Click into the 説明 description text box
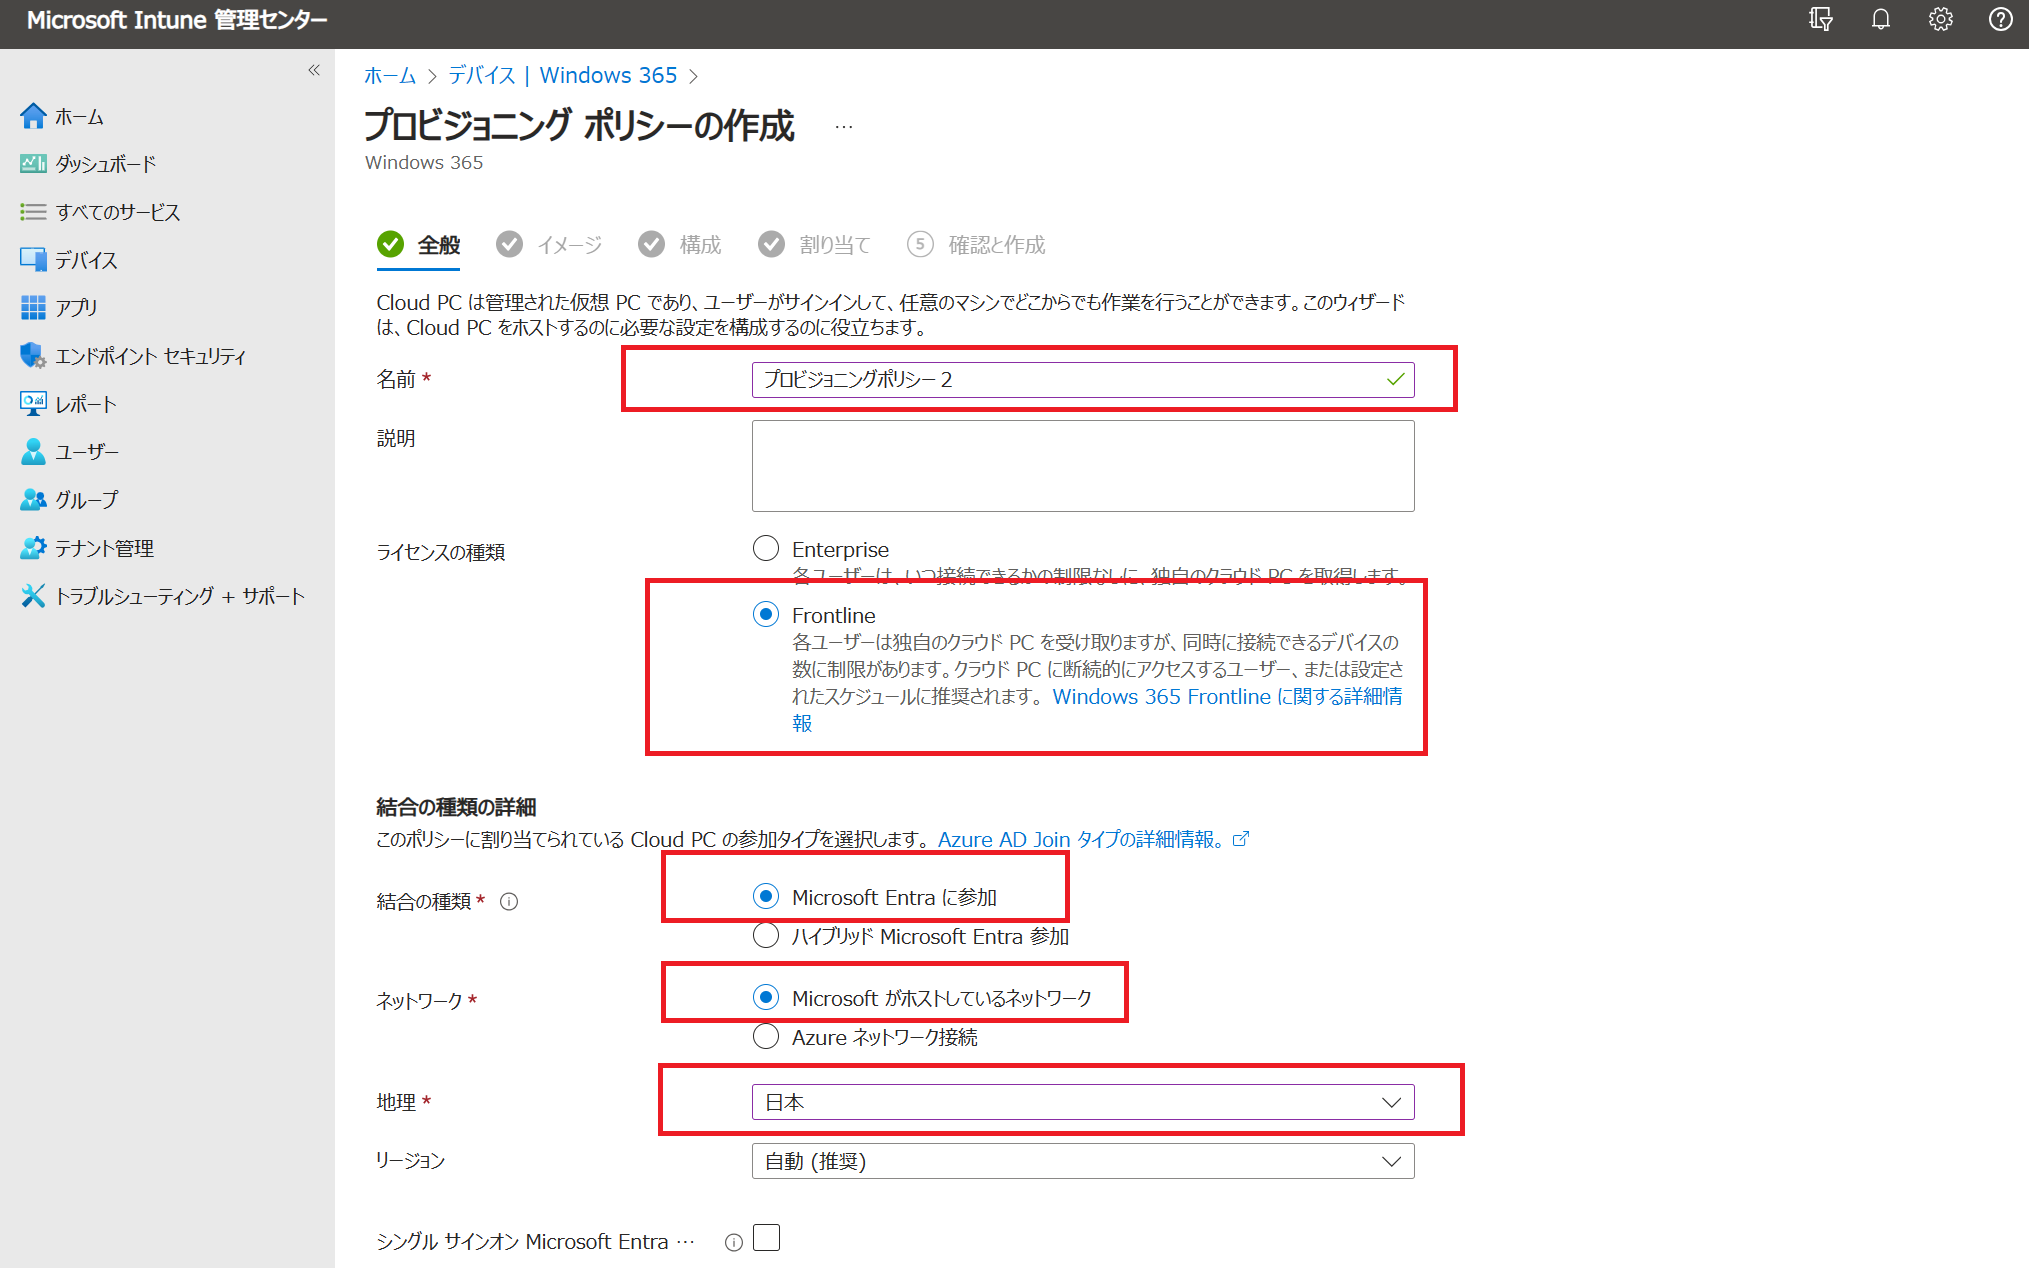Image resolution: width=2029 pixels, height=1268 pixels. click(1082, 466)
